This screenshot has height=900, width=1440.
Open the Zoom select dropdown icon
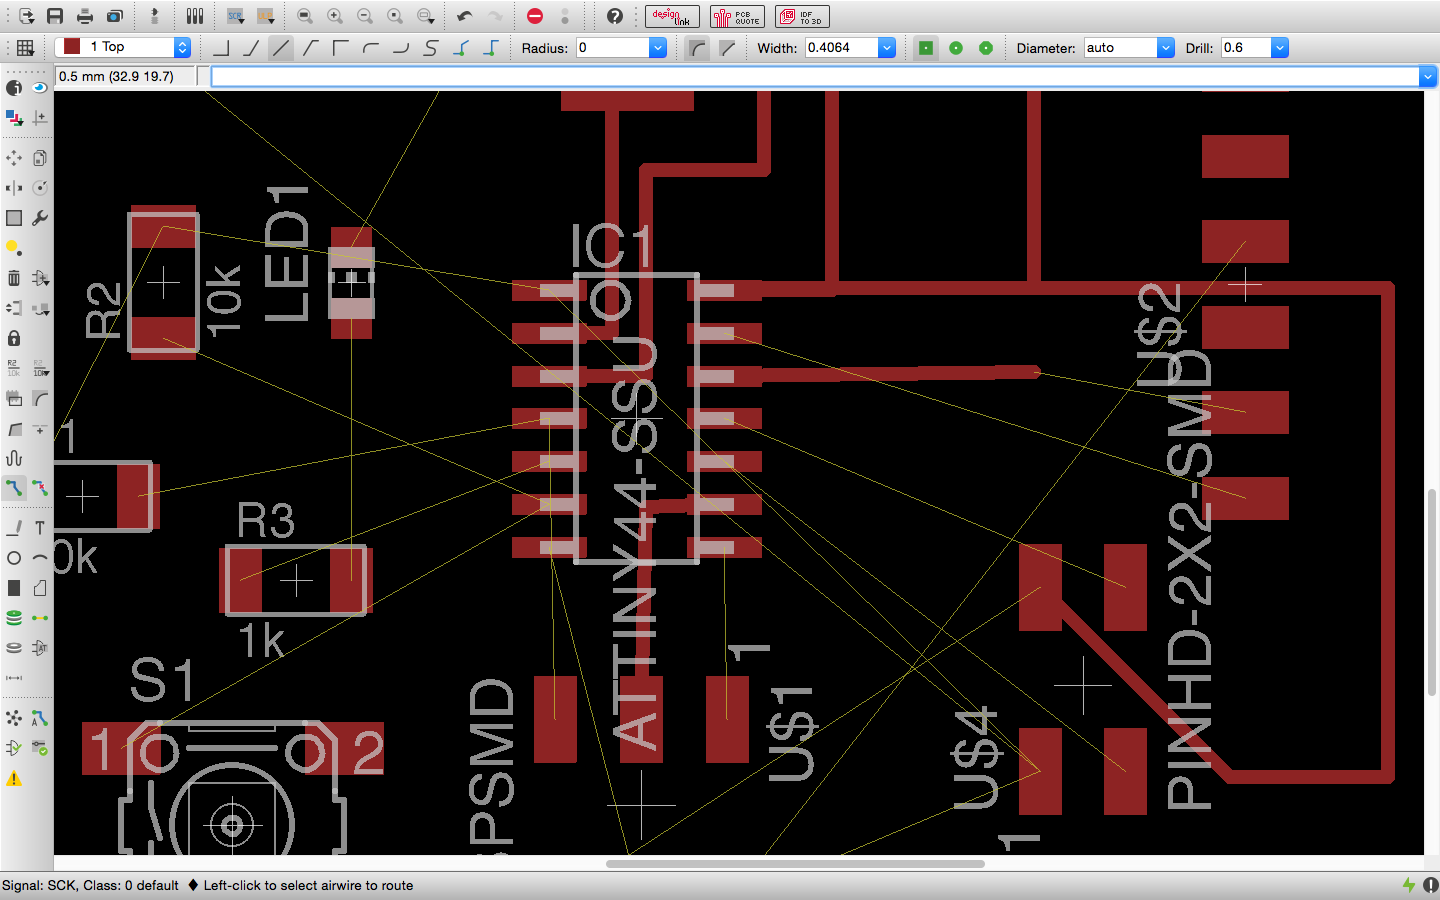point(425,16)
